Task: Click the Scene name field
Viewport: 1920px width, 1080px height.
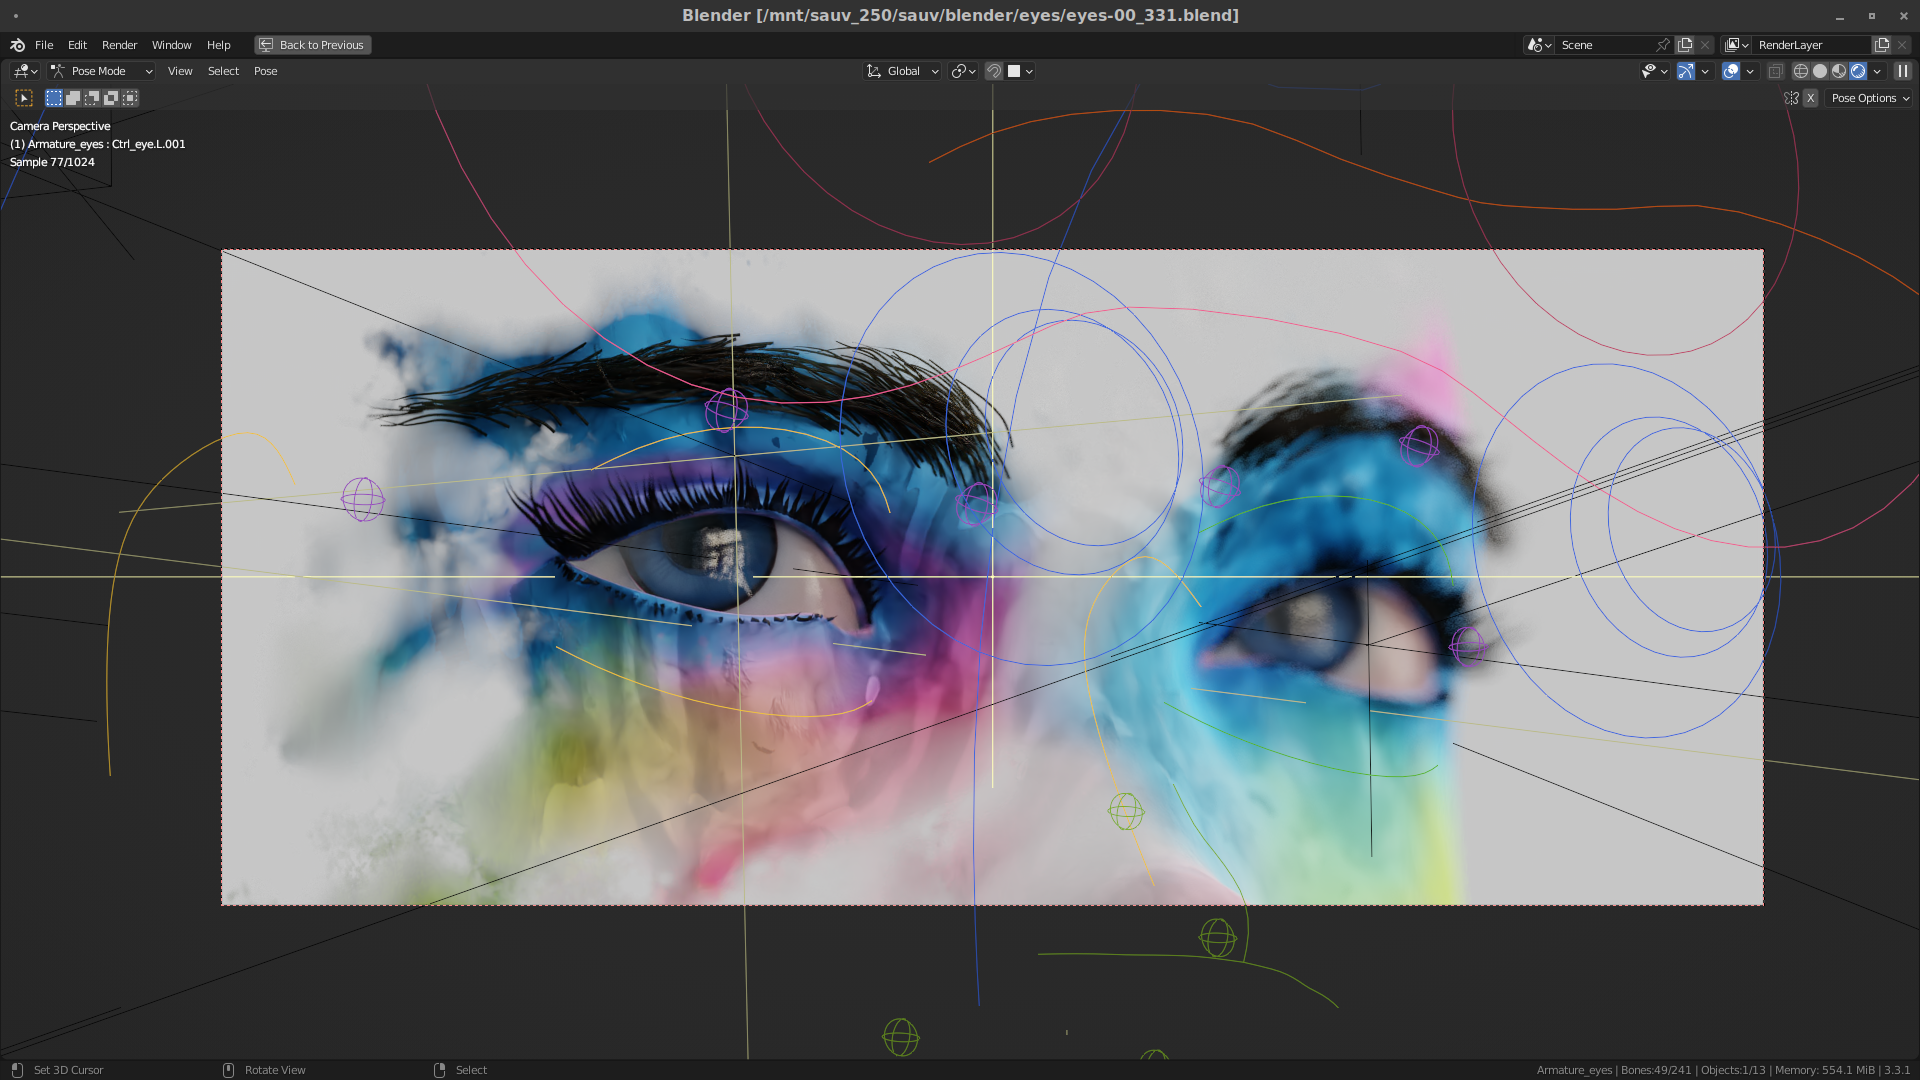Action: [x=1605, y=45]
